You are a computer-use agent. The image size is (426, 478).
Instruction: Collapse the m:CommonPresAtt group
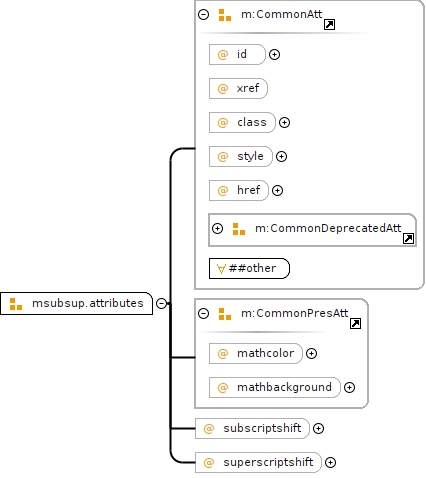click(x=203, y=313)
